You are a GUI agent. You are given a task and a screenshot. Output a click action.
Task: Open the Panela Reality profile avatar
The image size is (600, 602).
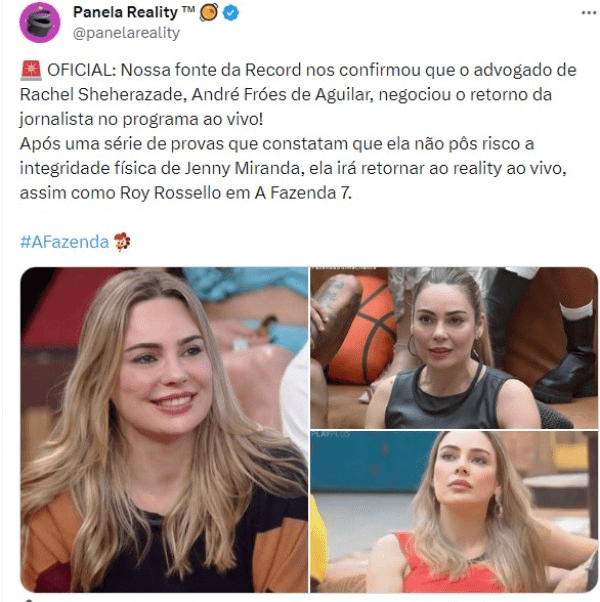pyautogui.click(x=40, y=22)
